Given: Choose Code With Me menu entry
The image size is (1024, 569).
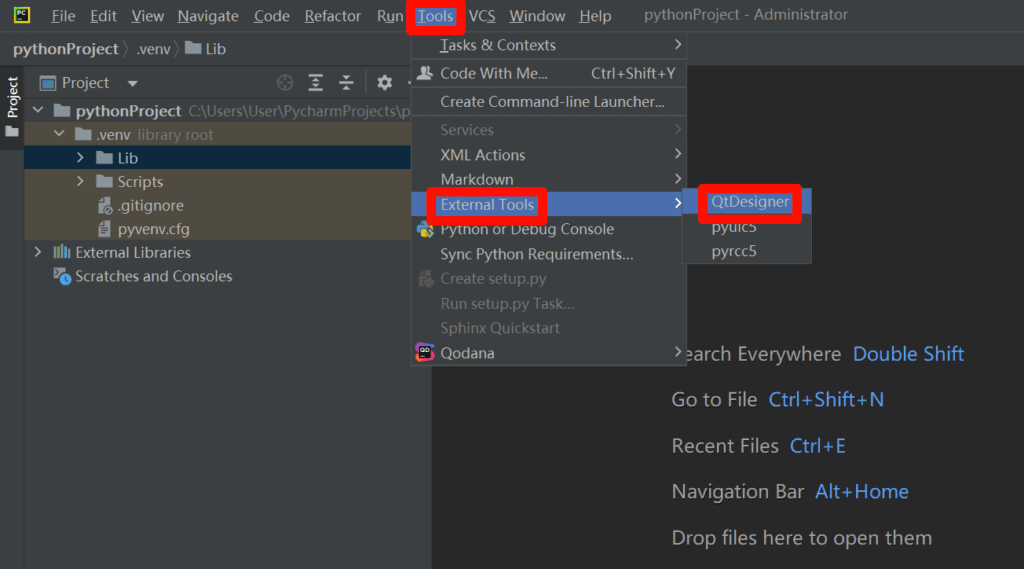Looking at the screenshot, I should coord(549,73).
